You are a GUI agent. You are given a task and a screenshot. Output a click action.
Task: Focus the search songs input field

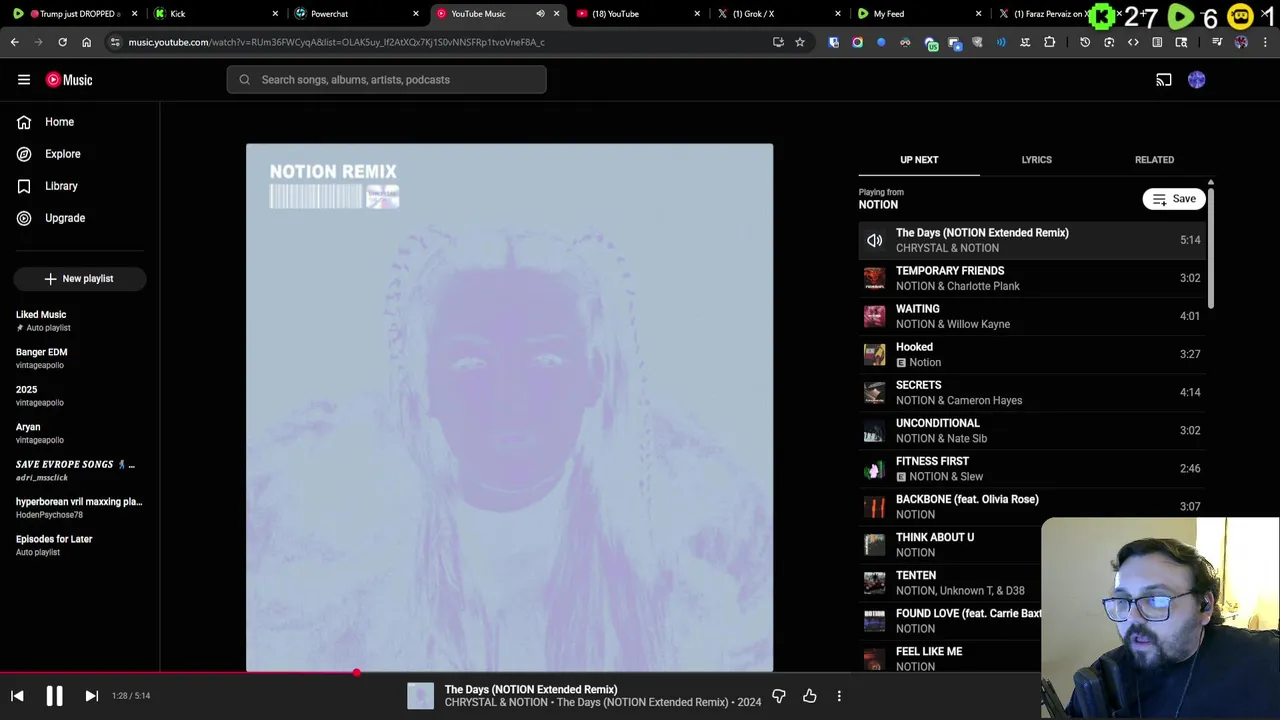(387, 80)
